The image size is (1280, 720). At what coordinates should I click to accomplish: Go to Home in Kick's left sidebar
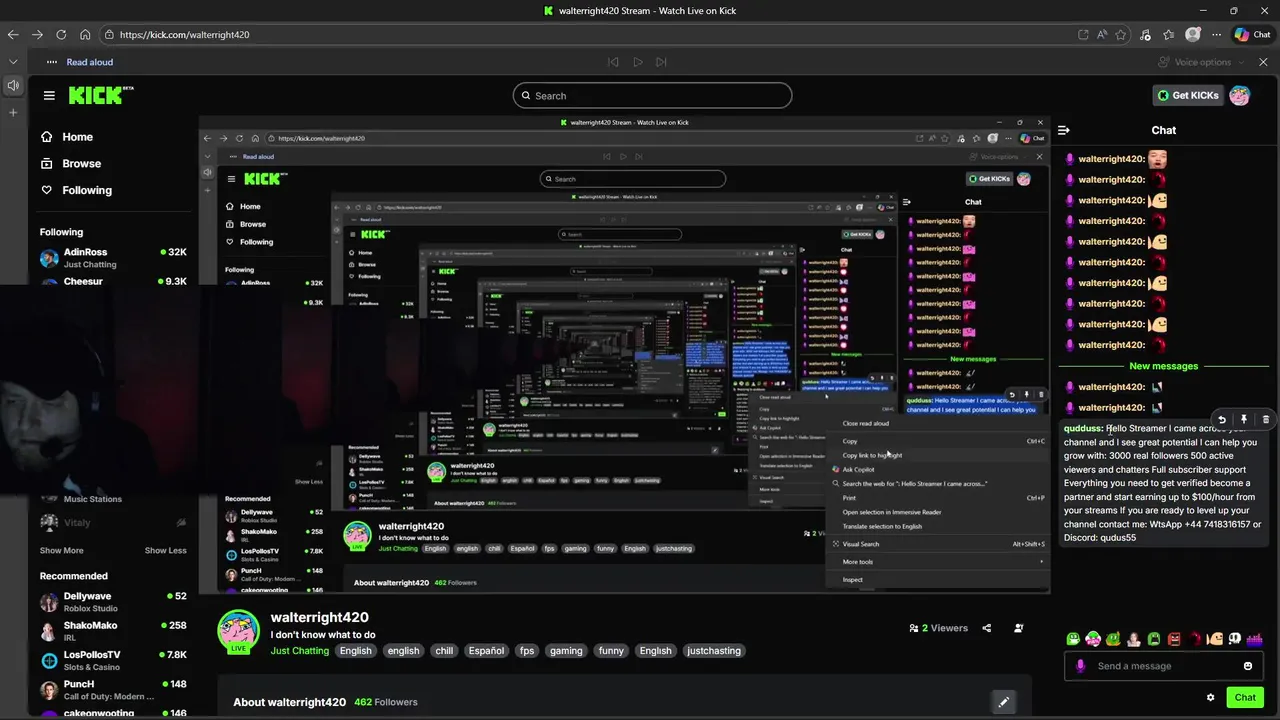(67, 137)
